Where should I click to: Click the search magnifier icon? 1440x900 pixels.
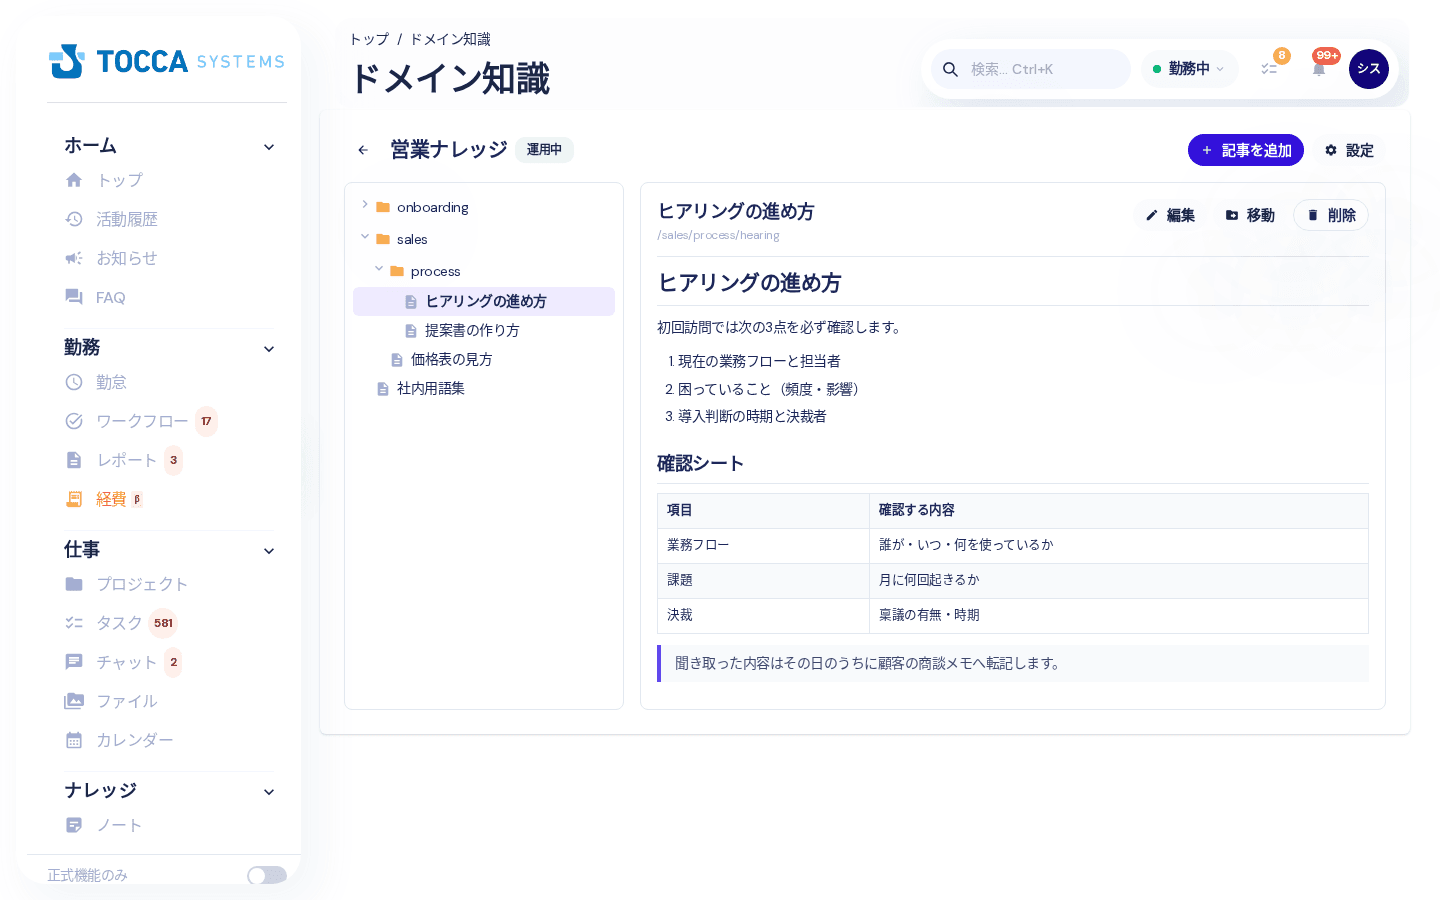951,69
